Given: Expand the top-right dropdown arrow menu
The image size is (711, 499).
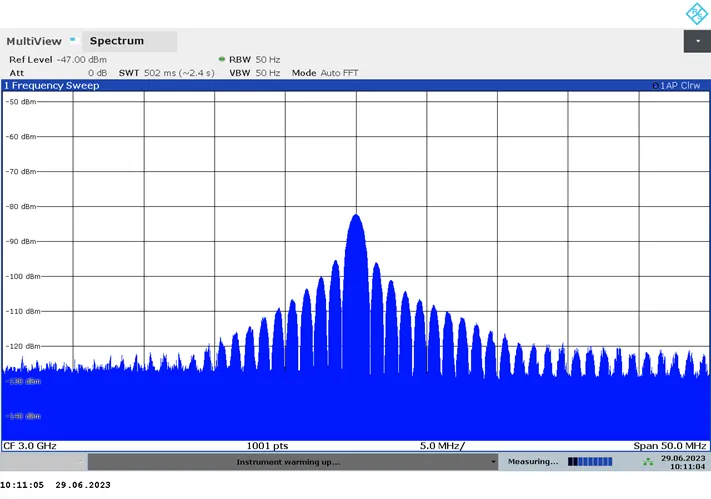Looking at the screenshot, I should click(696, 41).
